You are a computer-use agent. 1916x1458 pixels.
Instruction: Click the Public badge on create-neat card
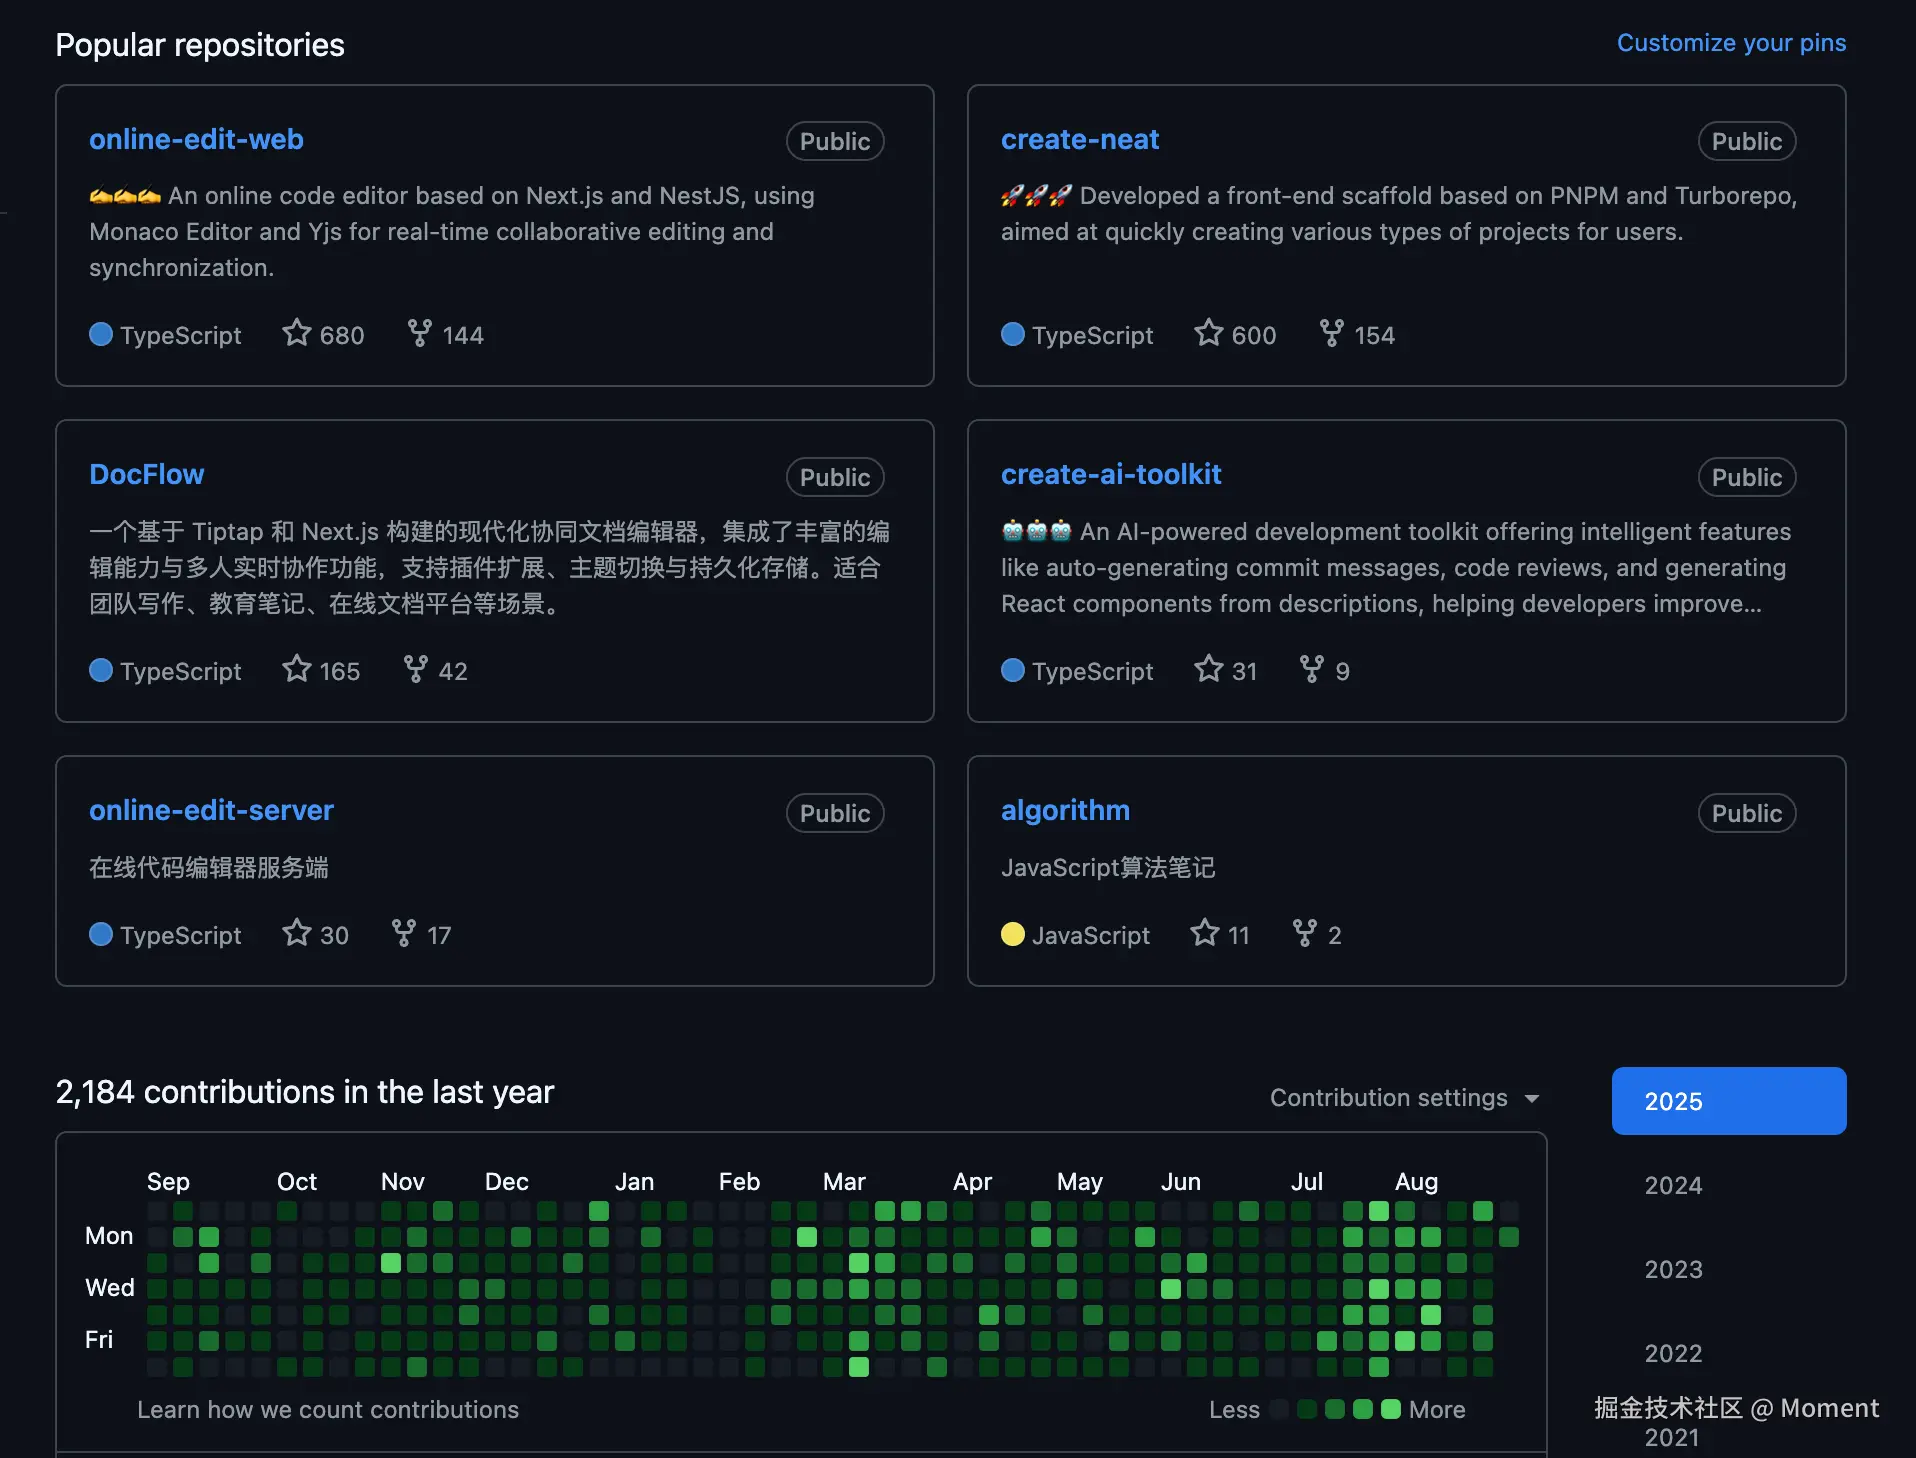1747,141
